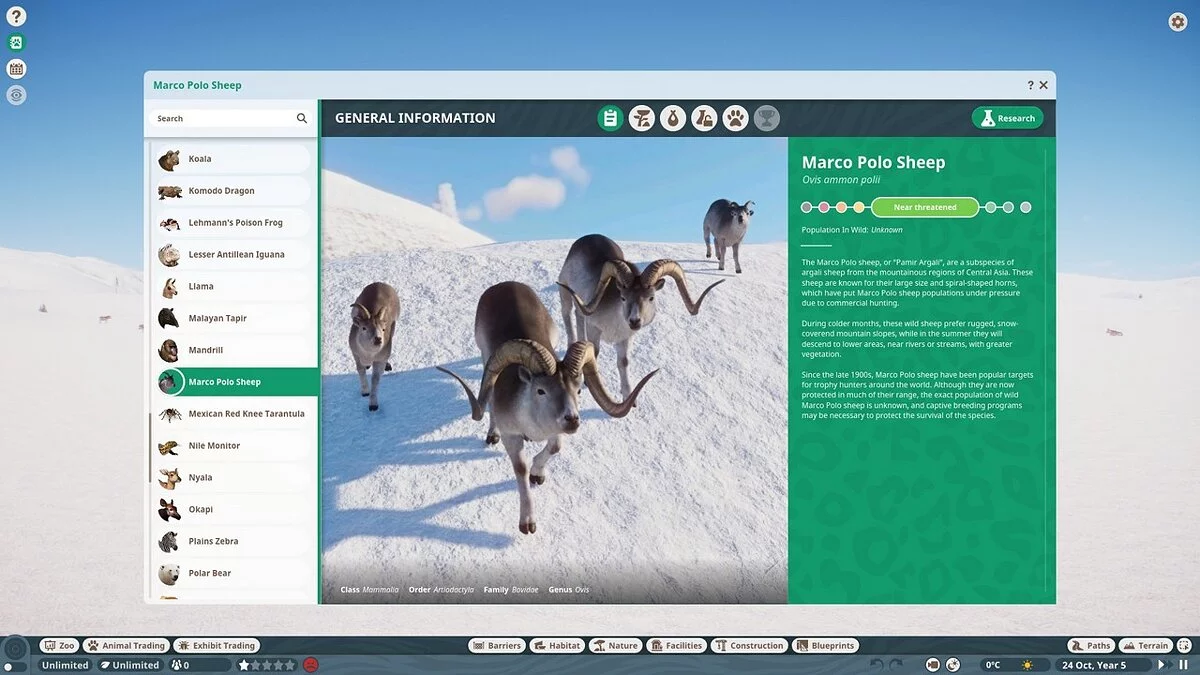Click the magnifying glass search icon

302,118
